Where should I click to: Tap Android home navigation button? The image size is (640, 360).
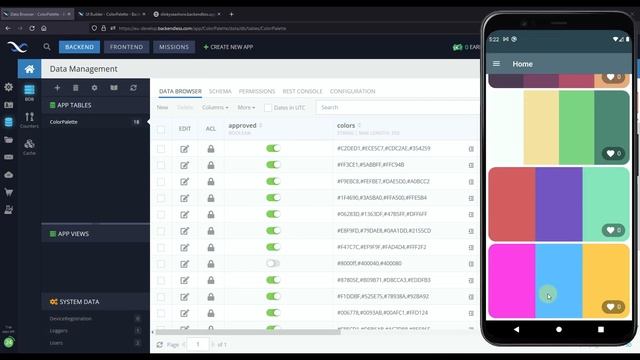point(559,329)
